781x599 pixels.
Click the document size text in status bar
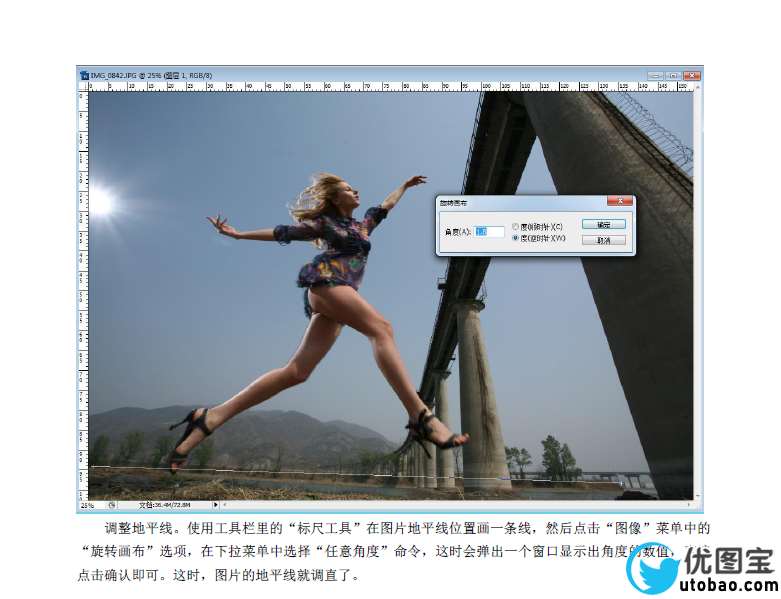[x=165, y=505]
